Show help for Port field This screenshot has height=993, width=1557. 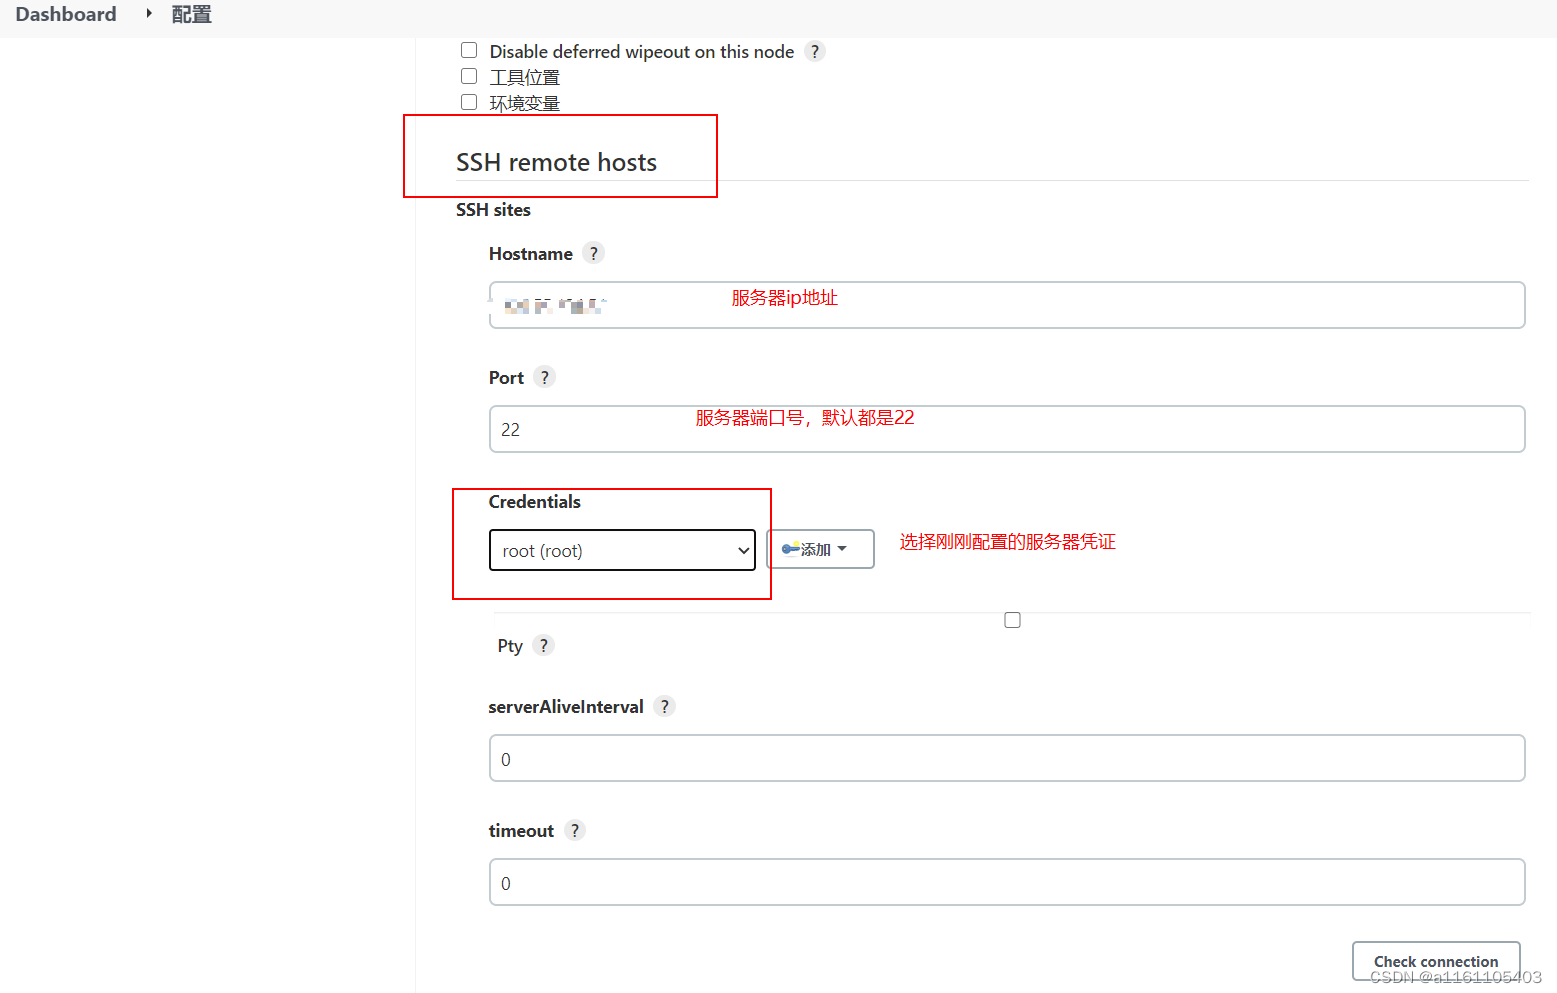[544, 377]
